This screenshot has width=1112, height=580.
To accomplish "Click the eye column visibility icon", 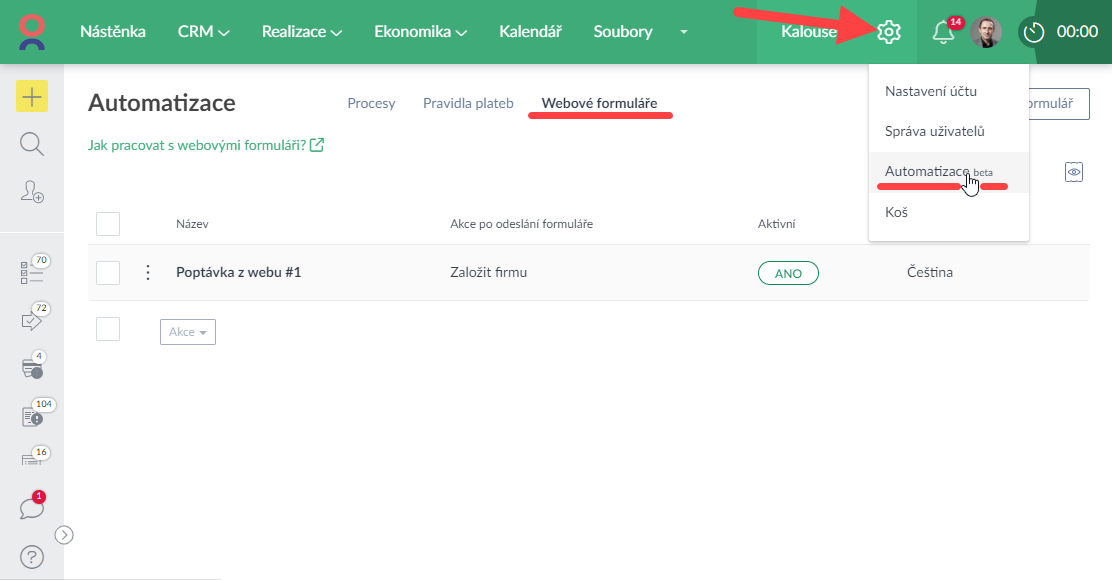I will click(1075, 172).
